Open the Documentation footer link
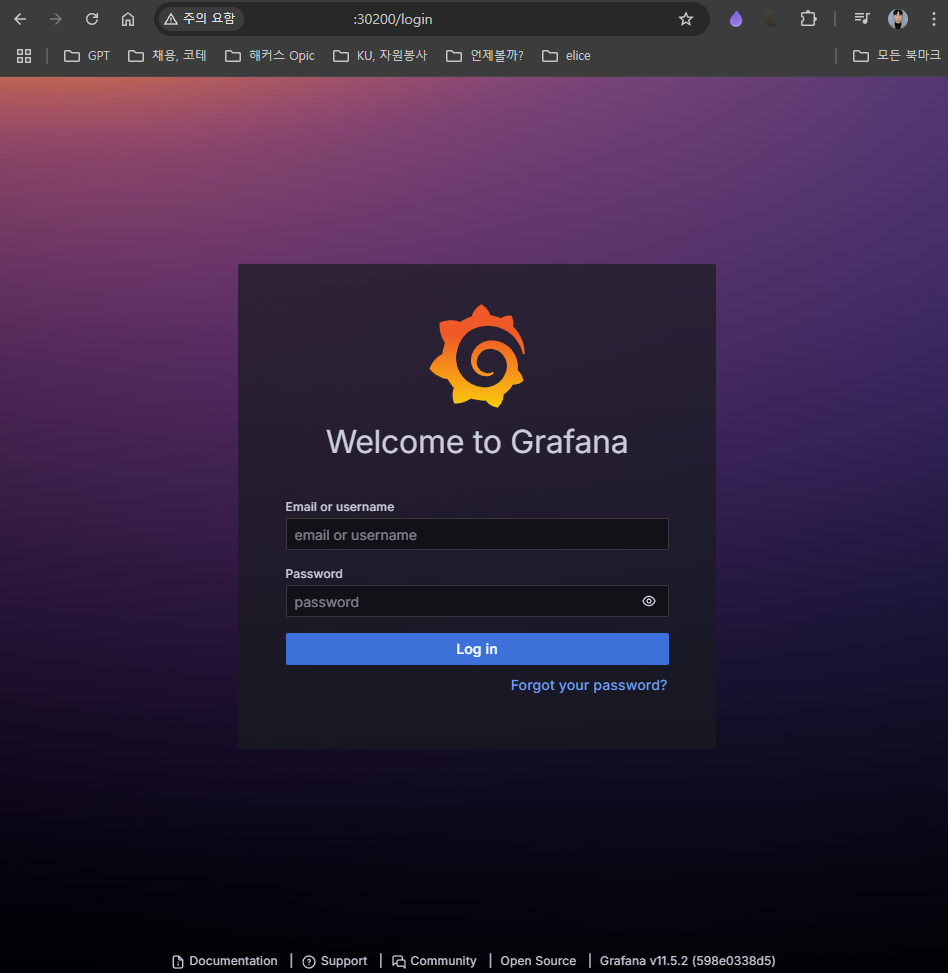 pyautogui.click(x=225, y=961)
